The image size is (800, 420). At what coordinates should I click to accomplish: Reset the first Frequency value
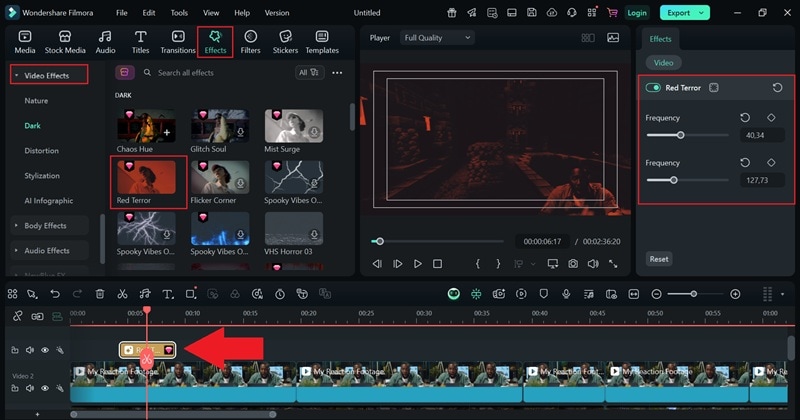[745, 118]
